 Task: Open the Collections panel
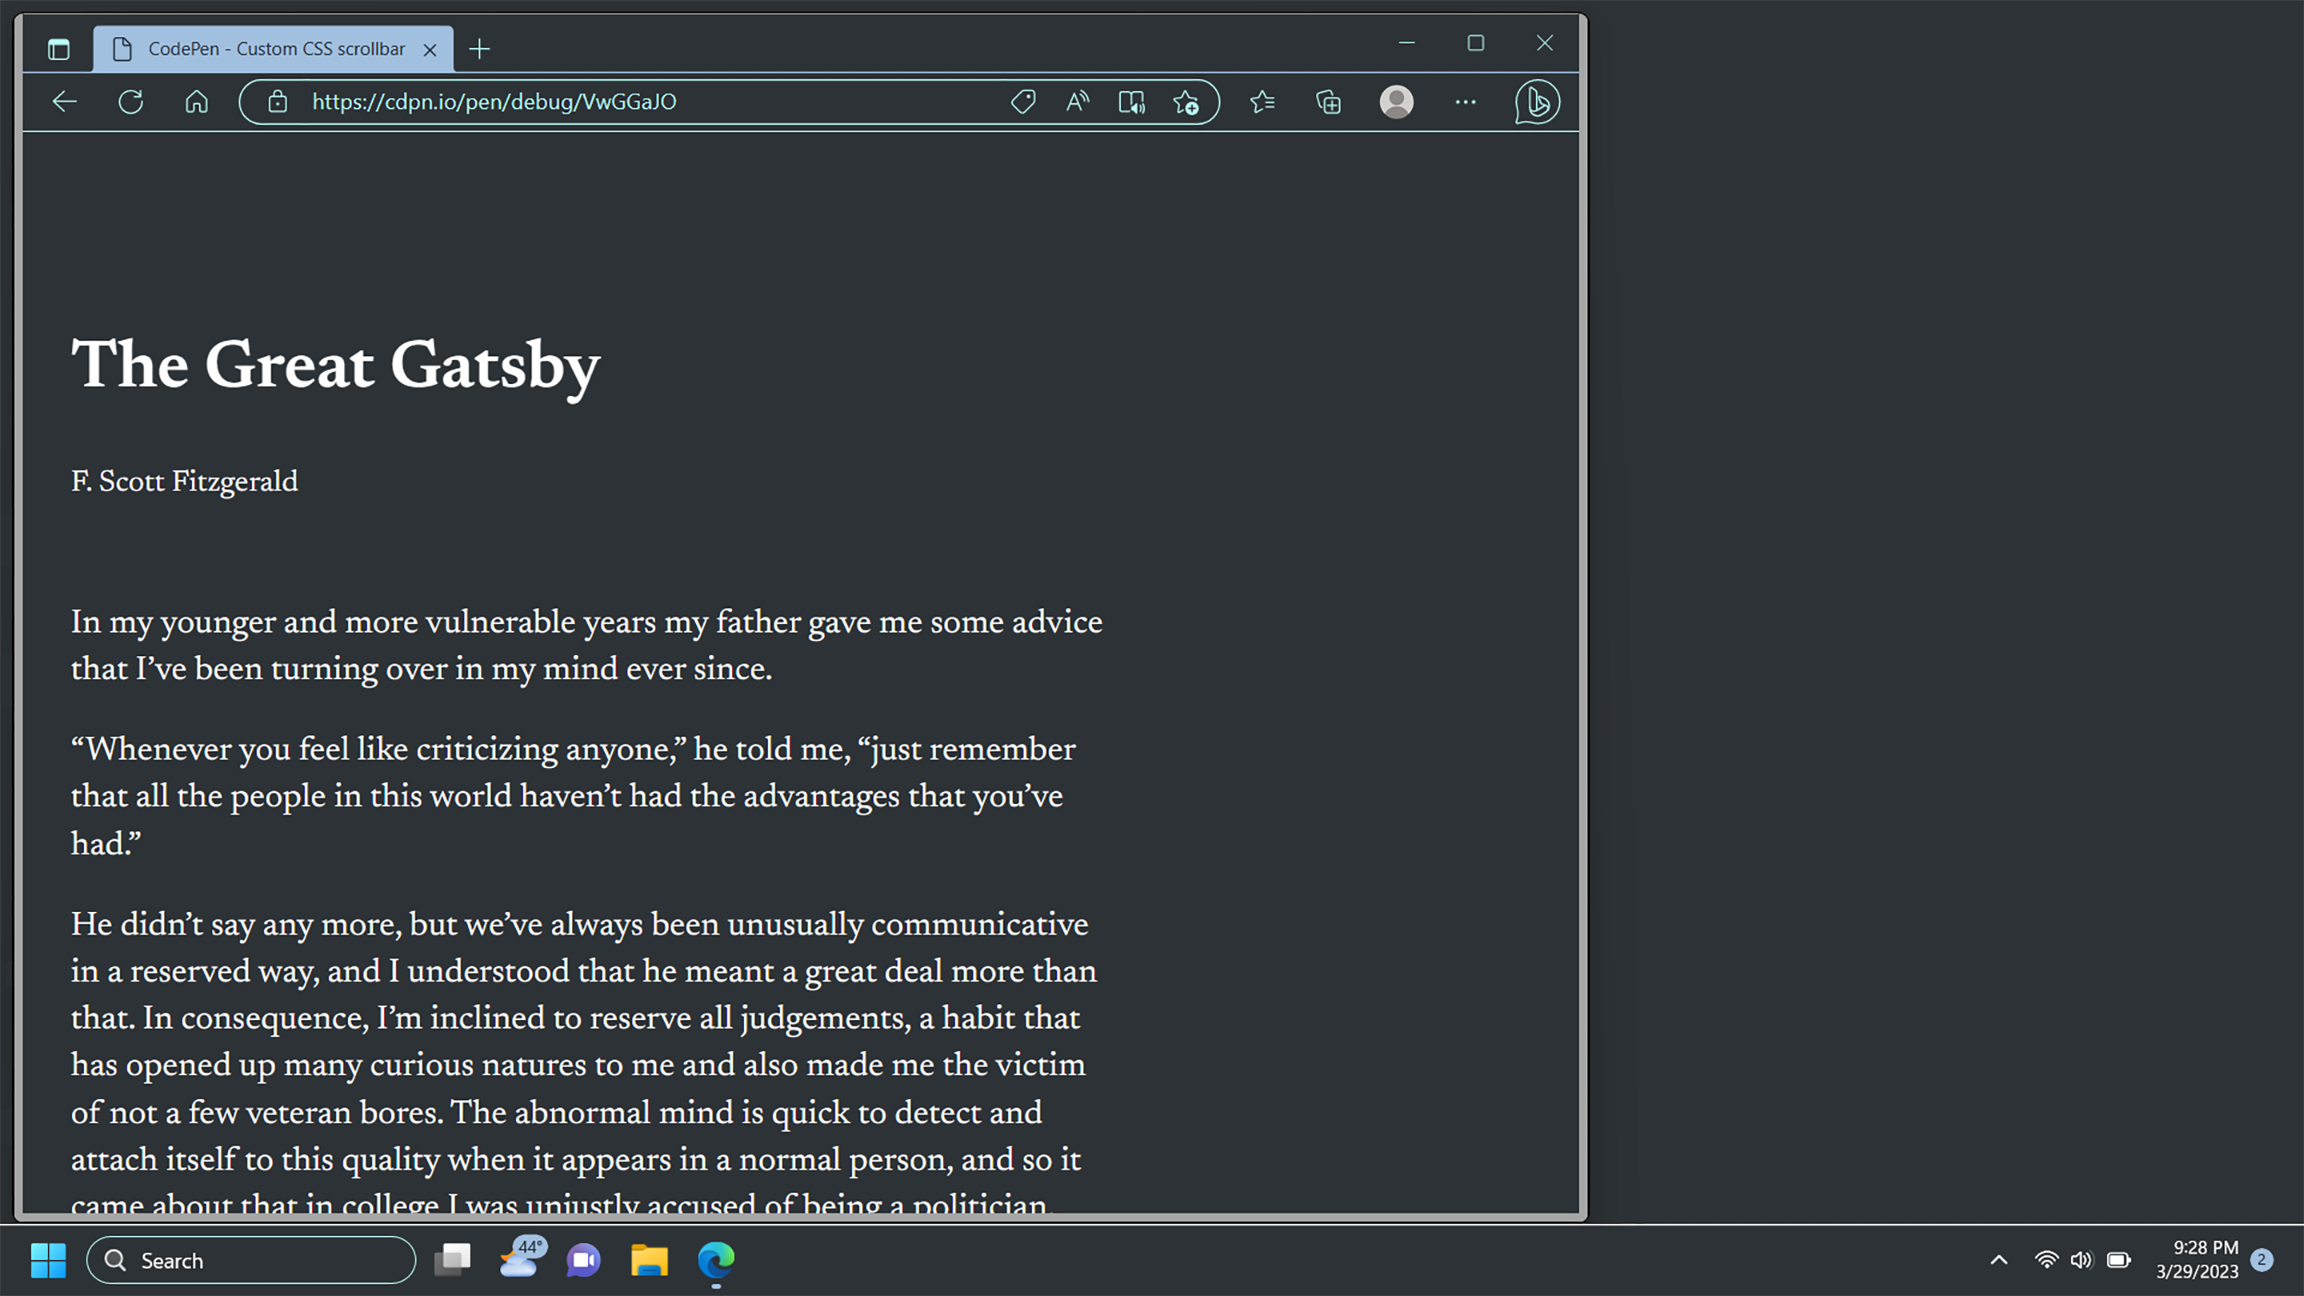pos(1329,102)
